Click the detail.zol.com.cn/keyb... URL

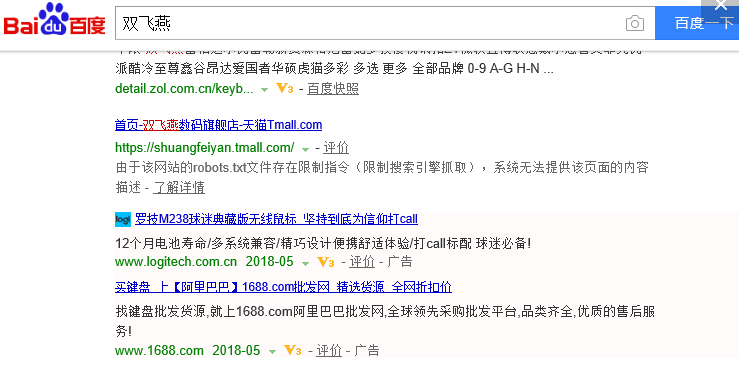point(184,89)
